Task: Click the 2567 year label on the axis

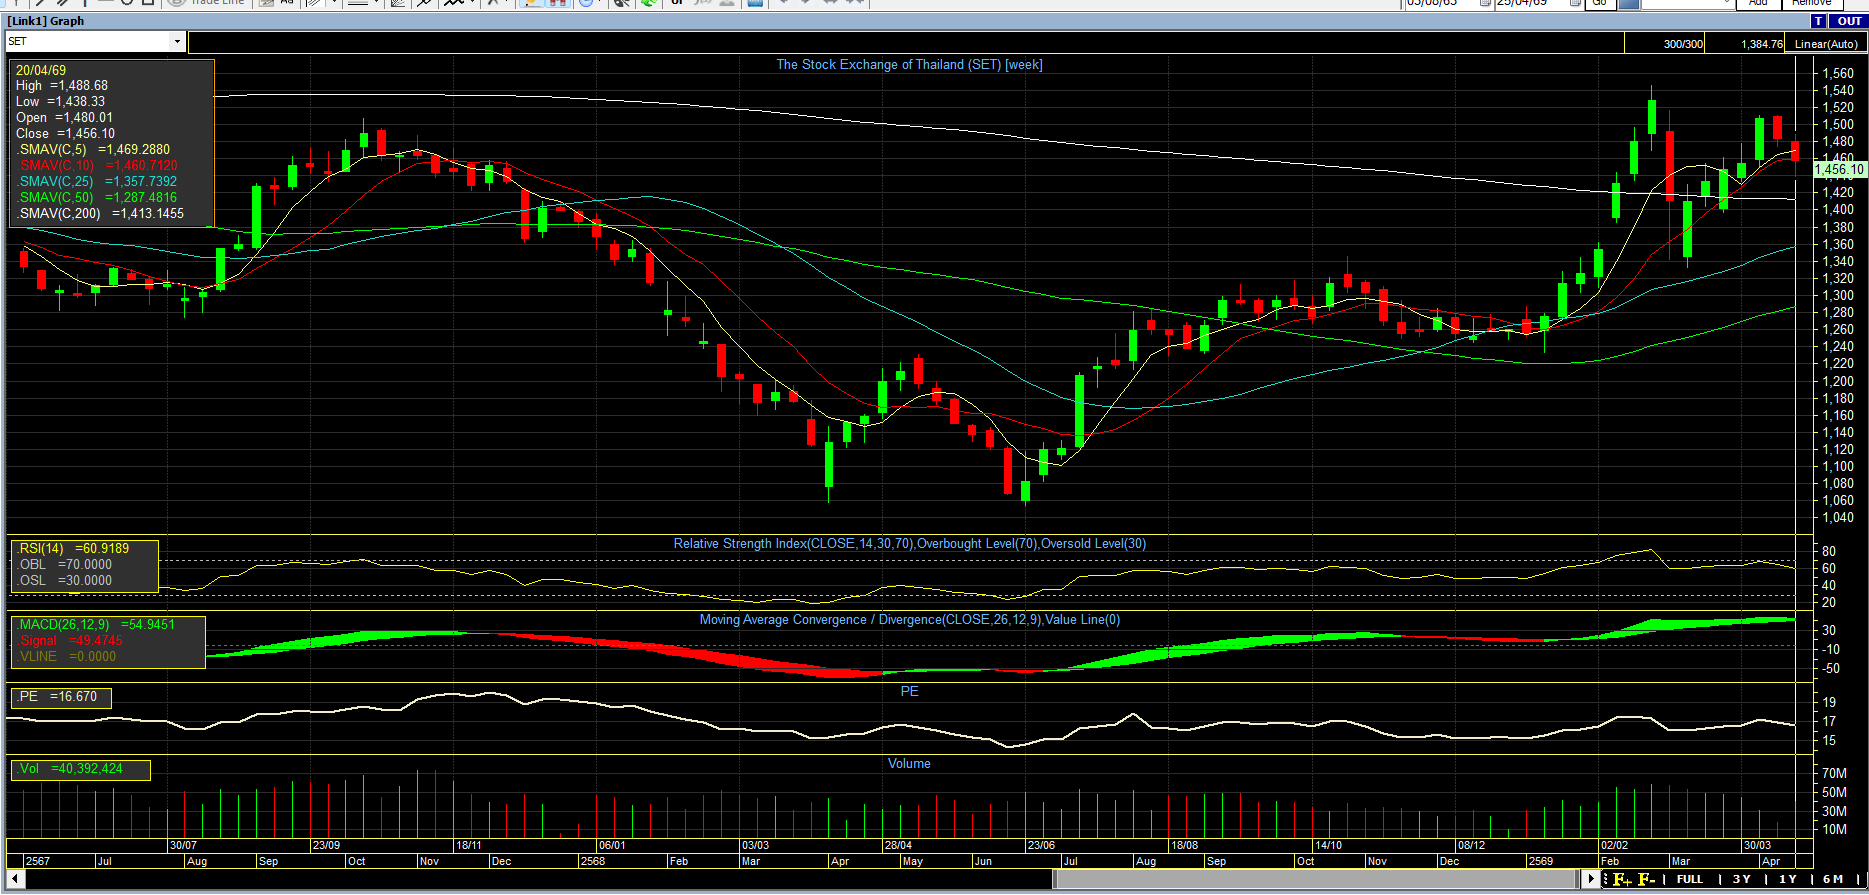Action: (38, 861)
